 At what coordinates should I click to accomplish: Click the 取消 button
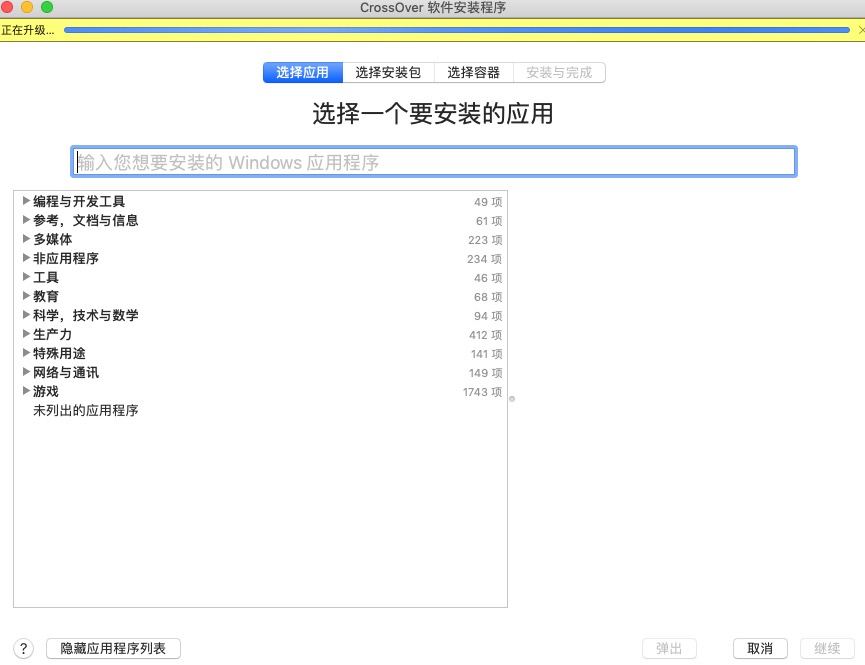pyautogui.click(x=760, y=648)
